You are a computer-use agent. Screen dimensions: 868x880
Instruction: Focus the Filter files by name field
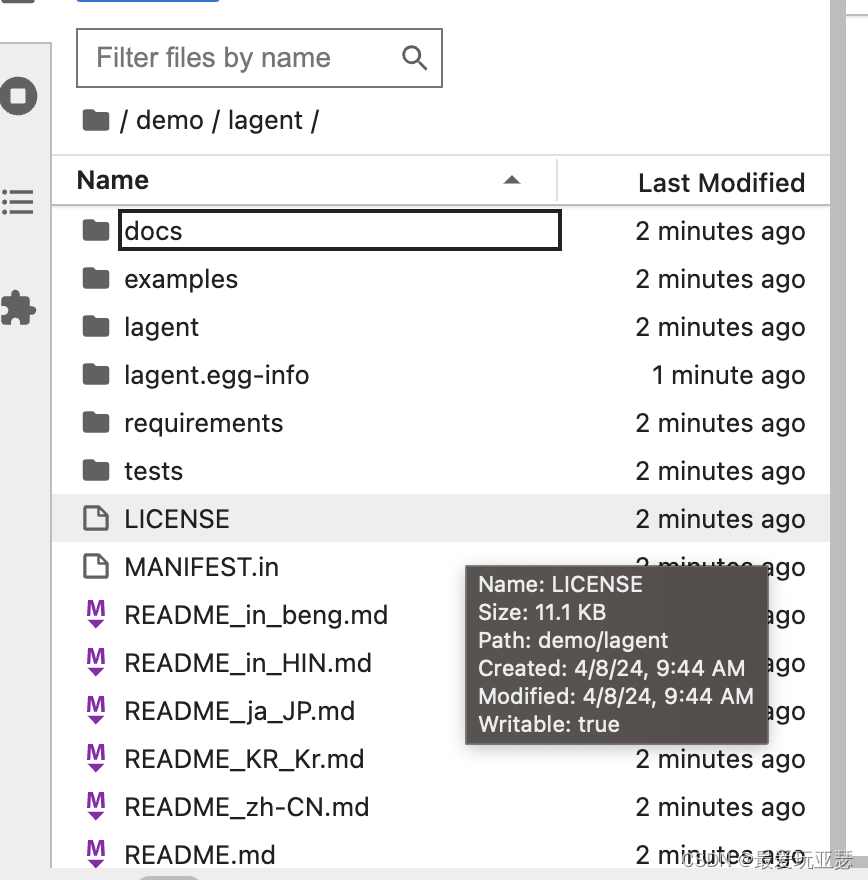[259, 58]
